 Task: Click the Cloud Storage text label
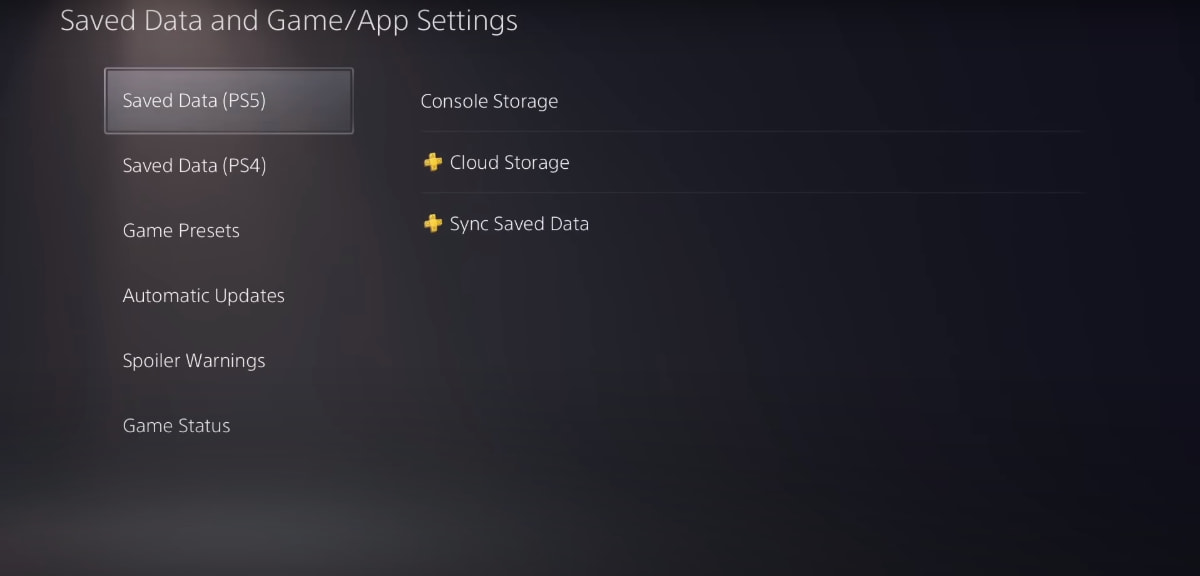point(509,162)
